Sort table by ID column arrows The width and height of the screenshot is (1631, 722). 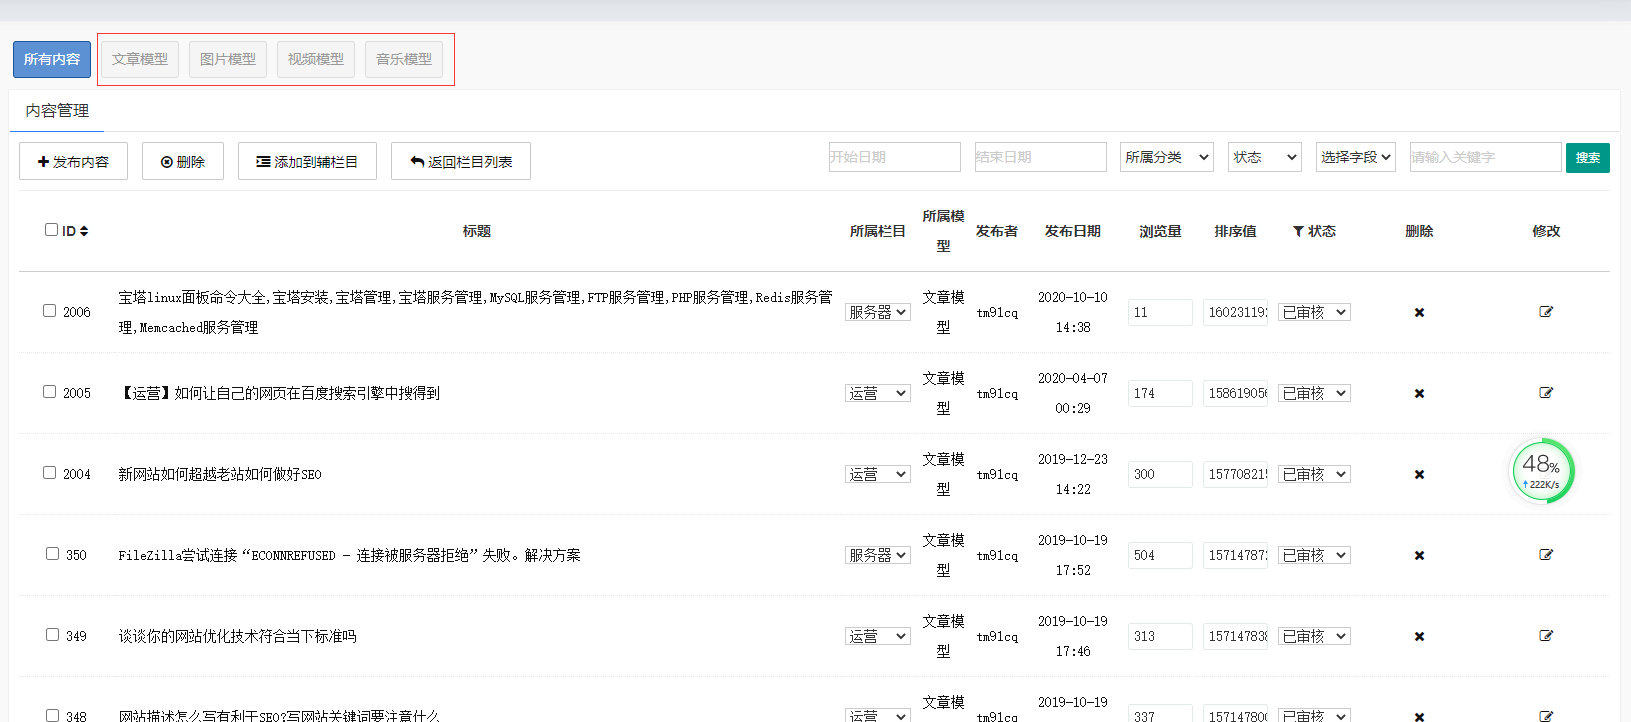(x=84, y=231)
